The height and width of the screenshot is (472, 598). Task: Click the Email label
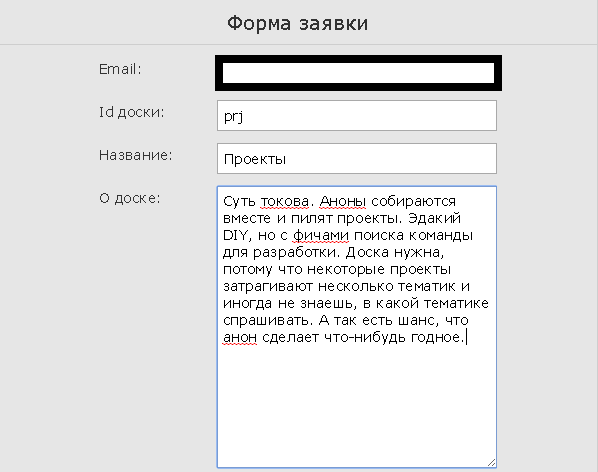(x=120, y=69)
